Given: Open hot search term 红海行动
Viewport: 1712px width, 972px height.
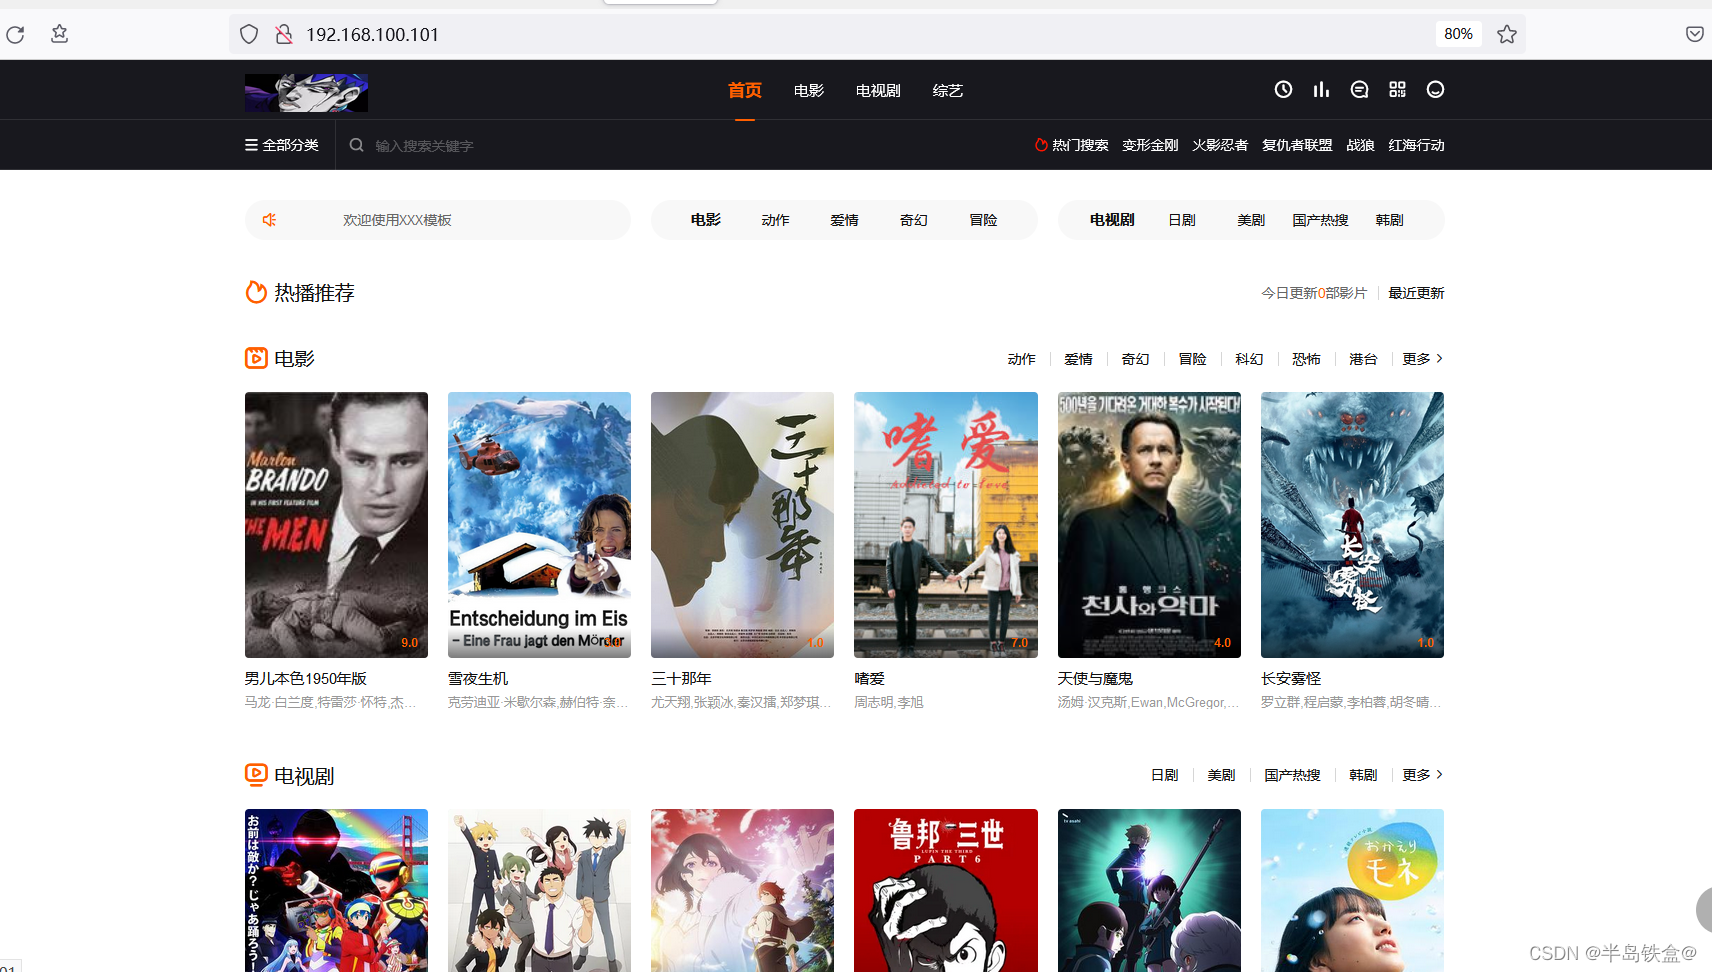Looking at the screenshot, I should 1416,145.
